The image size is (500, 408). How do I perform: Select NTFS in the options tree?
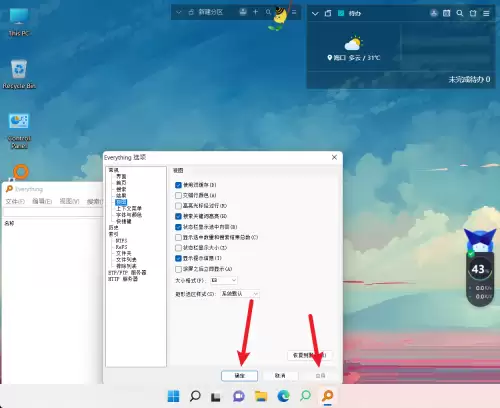[x=121, y=240]
